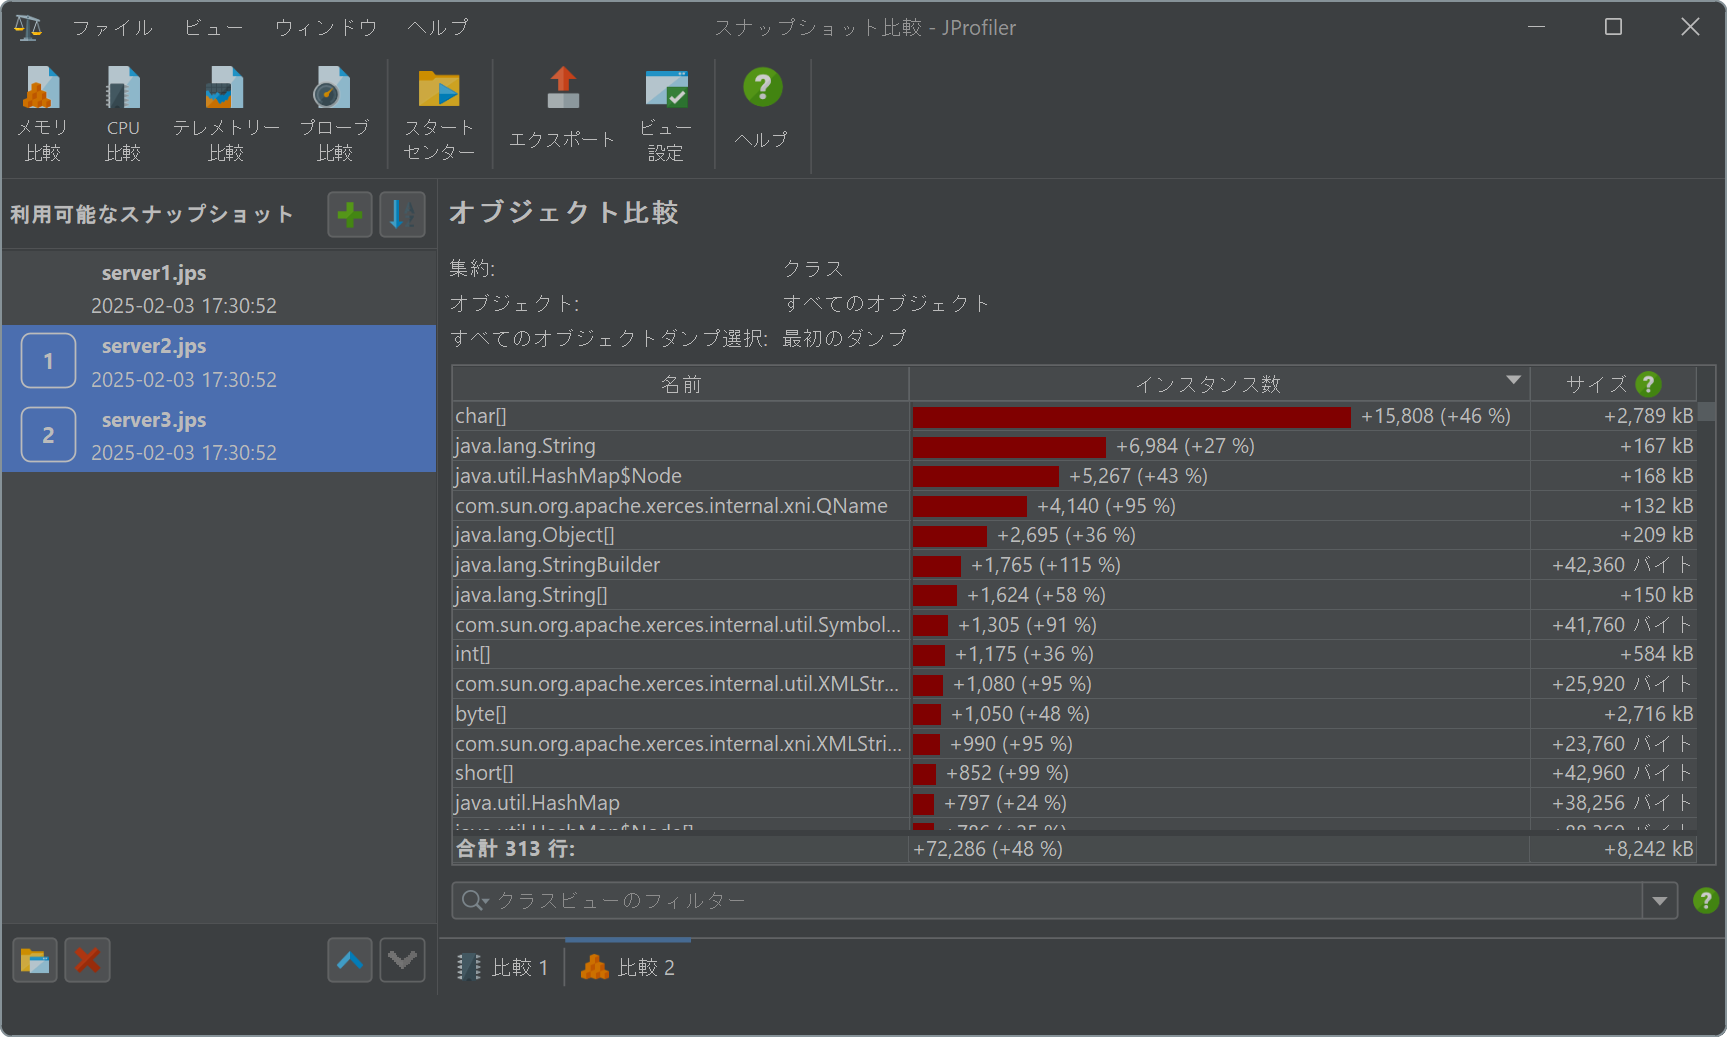Open the ヘルプ menu in menu bar
1727x1037 pixels.
(x=438, y=28)
